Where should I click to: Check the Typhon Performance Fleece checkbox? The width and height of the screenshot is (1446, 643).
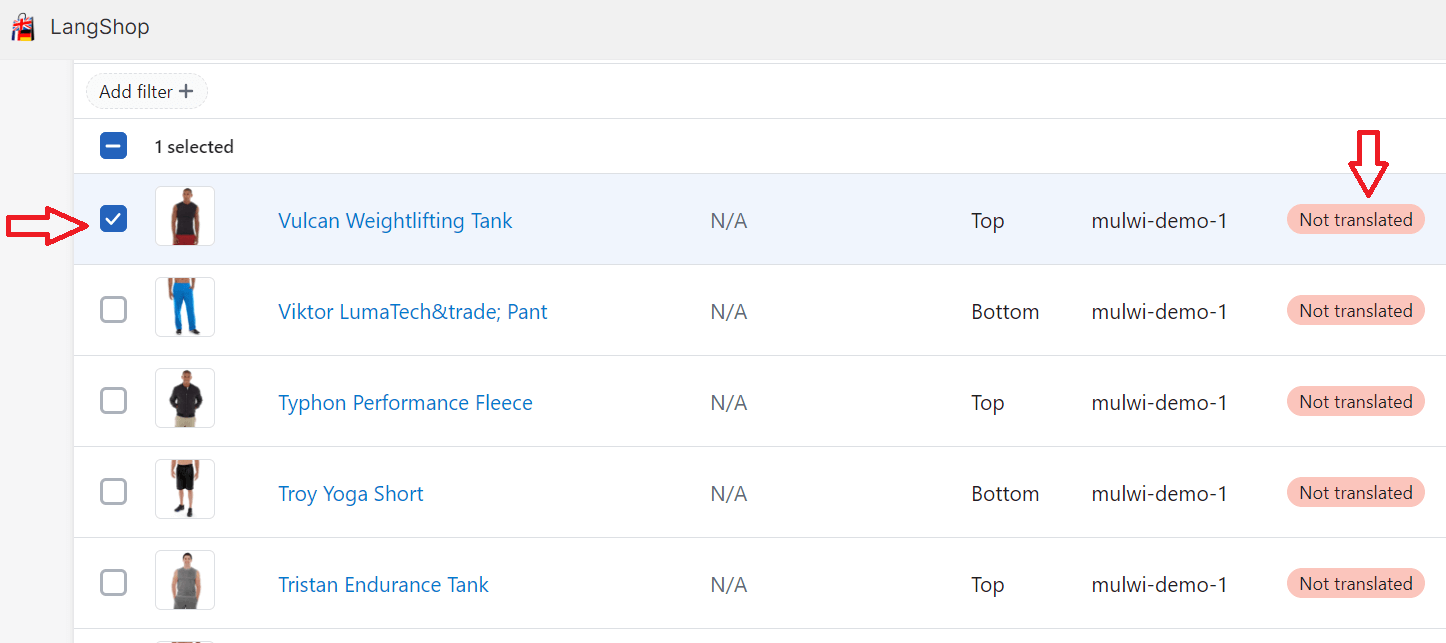click(114, 401)
